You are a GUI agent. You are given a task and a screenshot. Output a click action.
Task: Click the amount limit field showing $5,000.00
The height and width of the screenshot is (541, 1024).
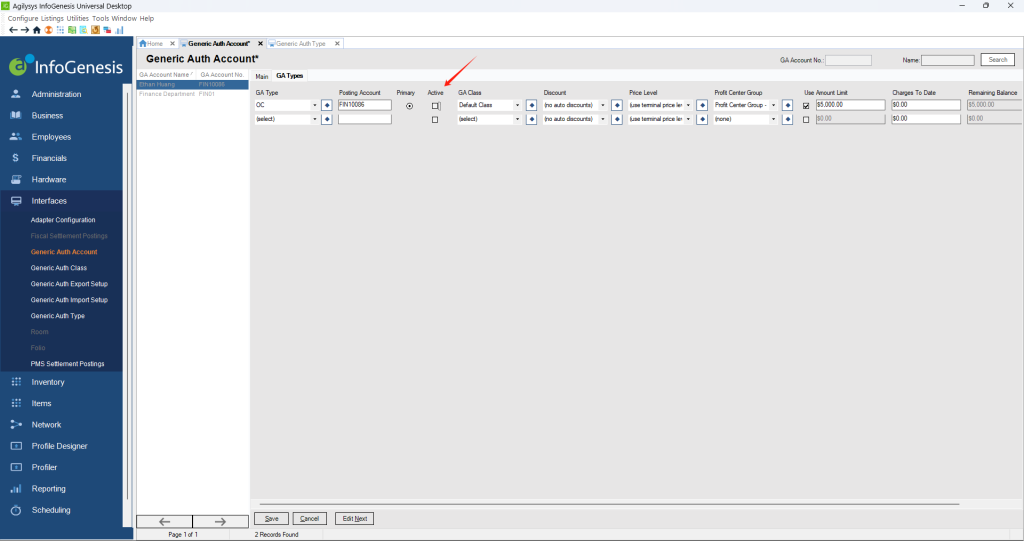coord(850,105)
